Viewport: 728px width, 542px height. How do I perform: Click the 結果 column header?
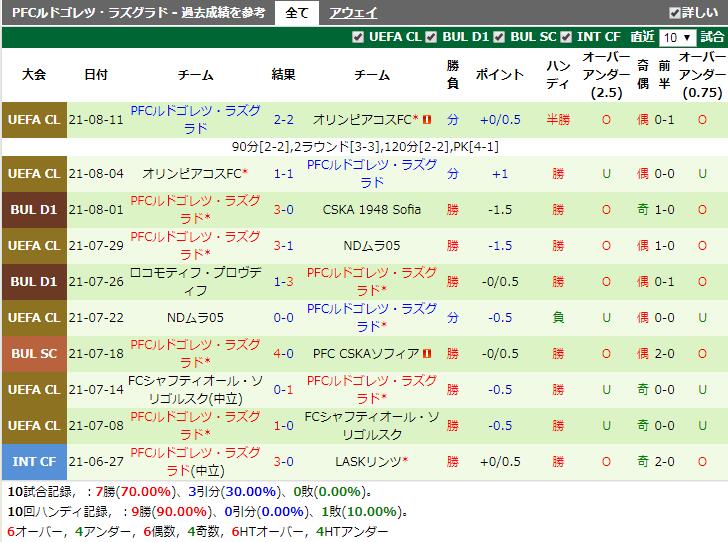[283, 74]
